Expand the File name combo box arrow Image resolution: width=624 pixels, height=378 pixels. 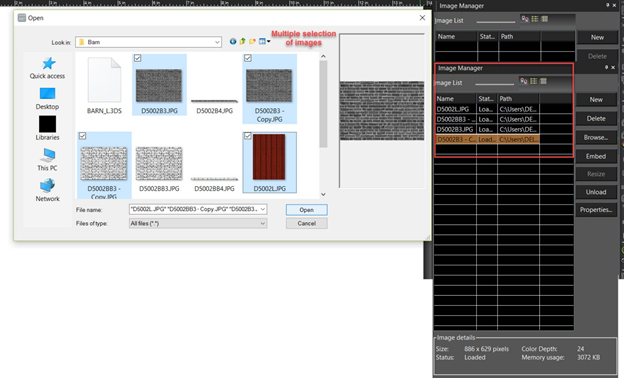click(x=263, y=209)
